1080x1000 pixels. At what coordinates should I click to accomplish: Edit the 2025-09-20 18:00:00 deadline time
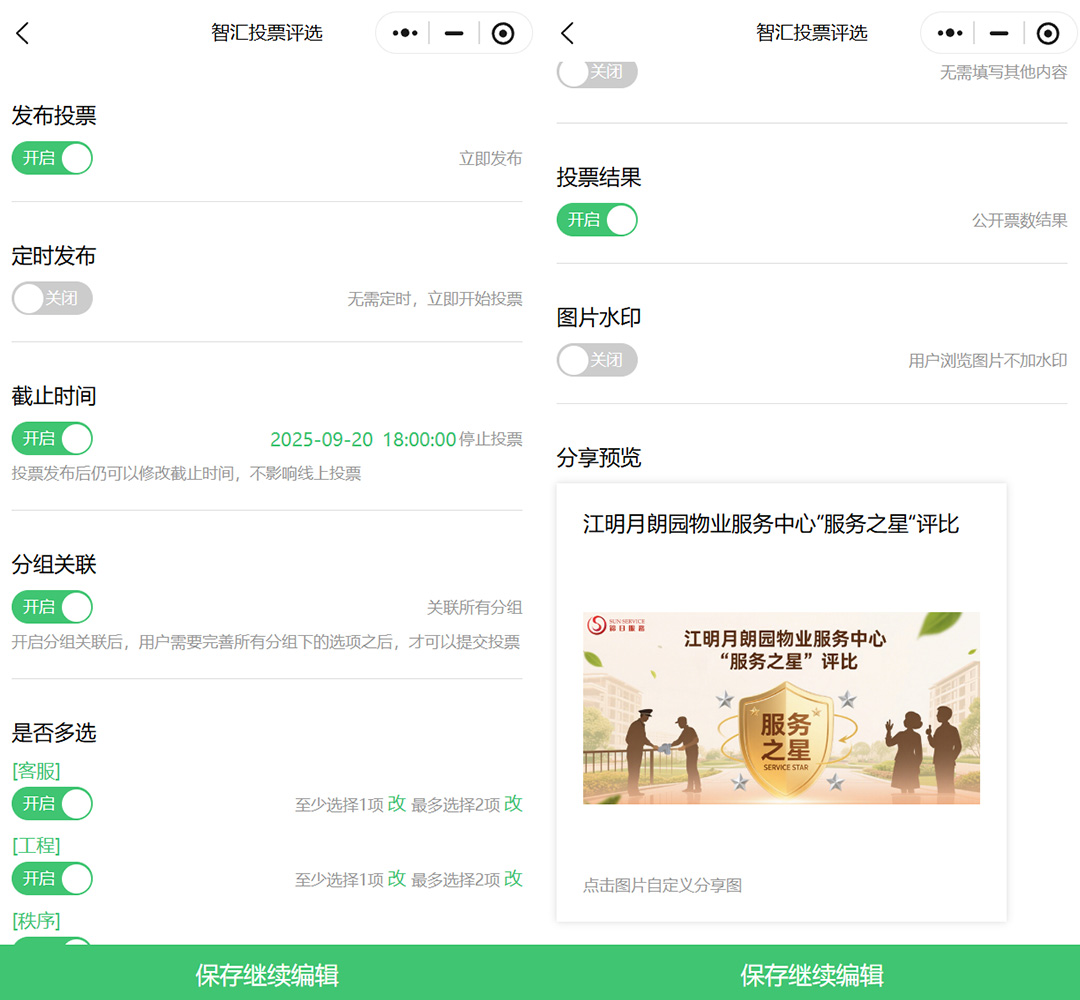click(363, 439)
